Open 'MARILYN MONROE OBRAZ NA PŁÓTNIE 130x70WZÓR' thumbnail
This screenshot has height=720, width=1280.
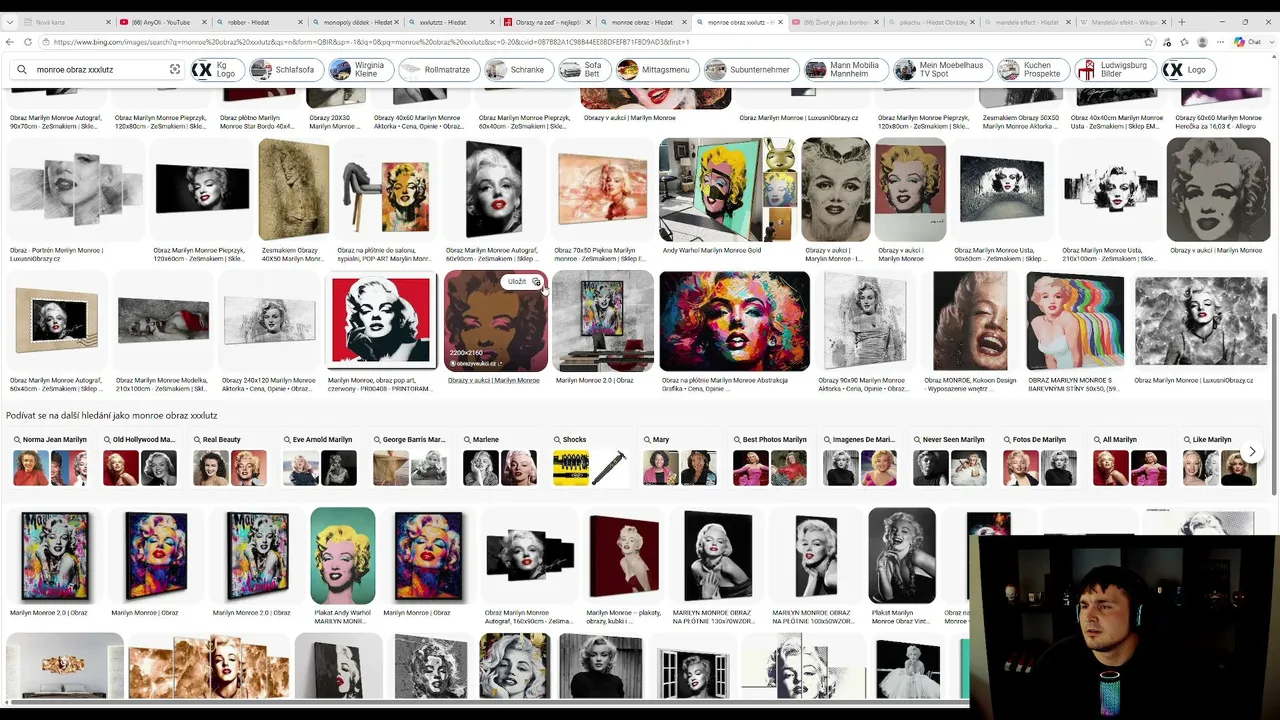click(x=718, y=556)
